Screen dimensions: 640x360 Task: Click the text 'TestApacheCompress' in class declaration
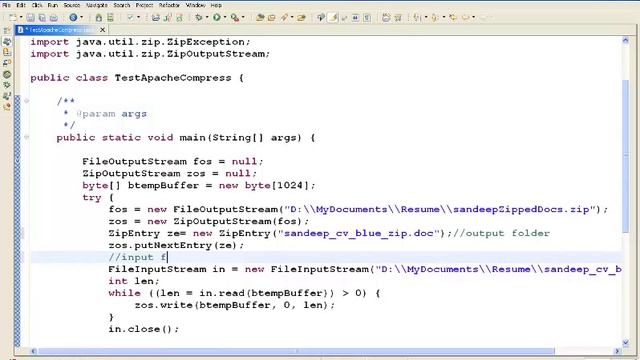173,78
